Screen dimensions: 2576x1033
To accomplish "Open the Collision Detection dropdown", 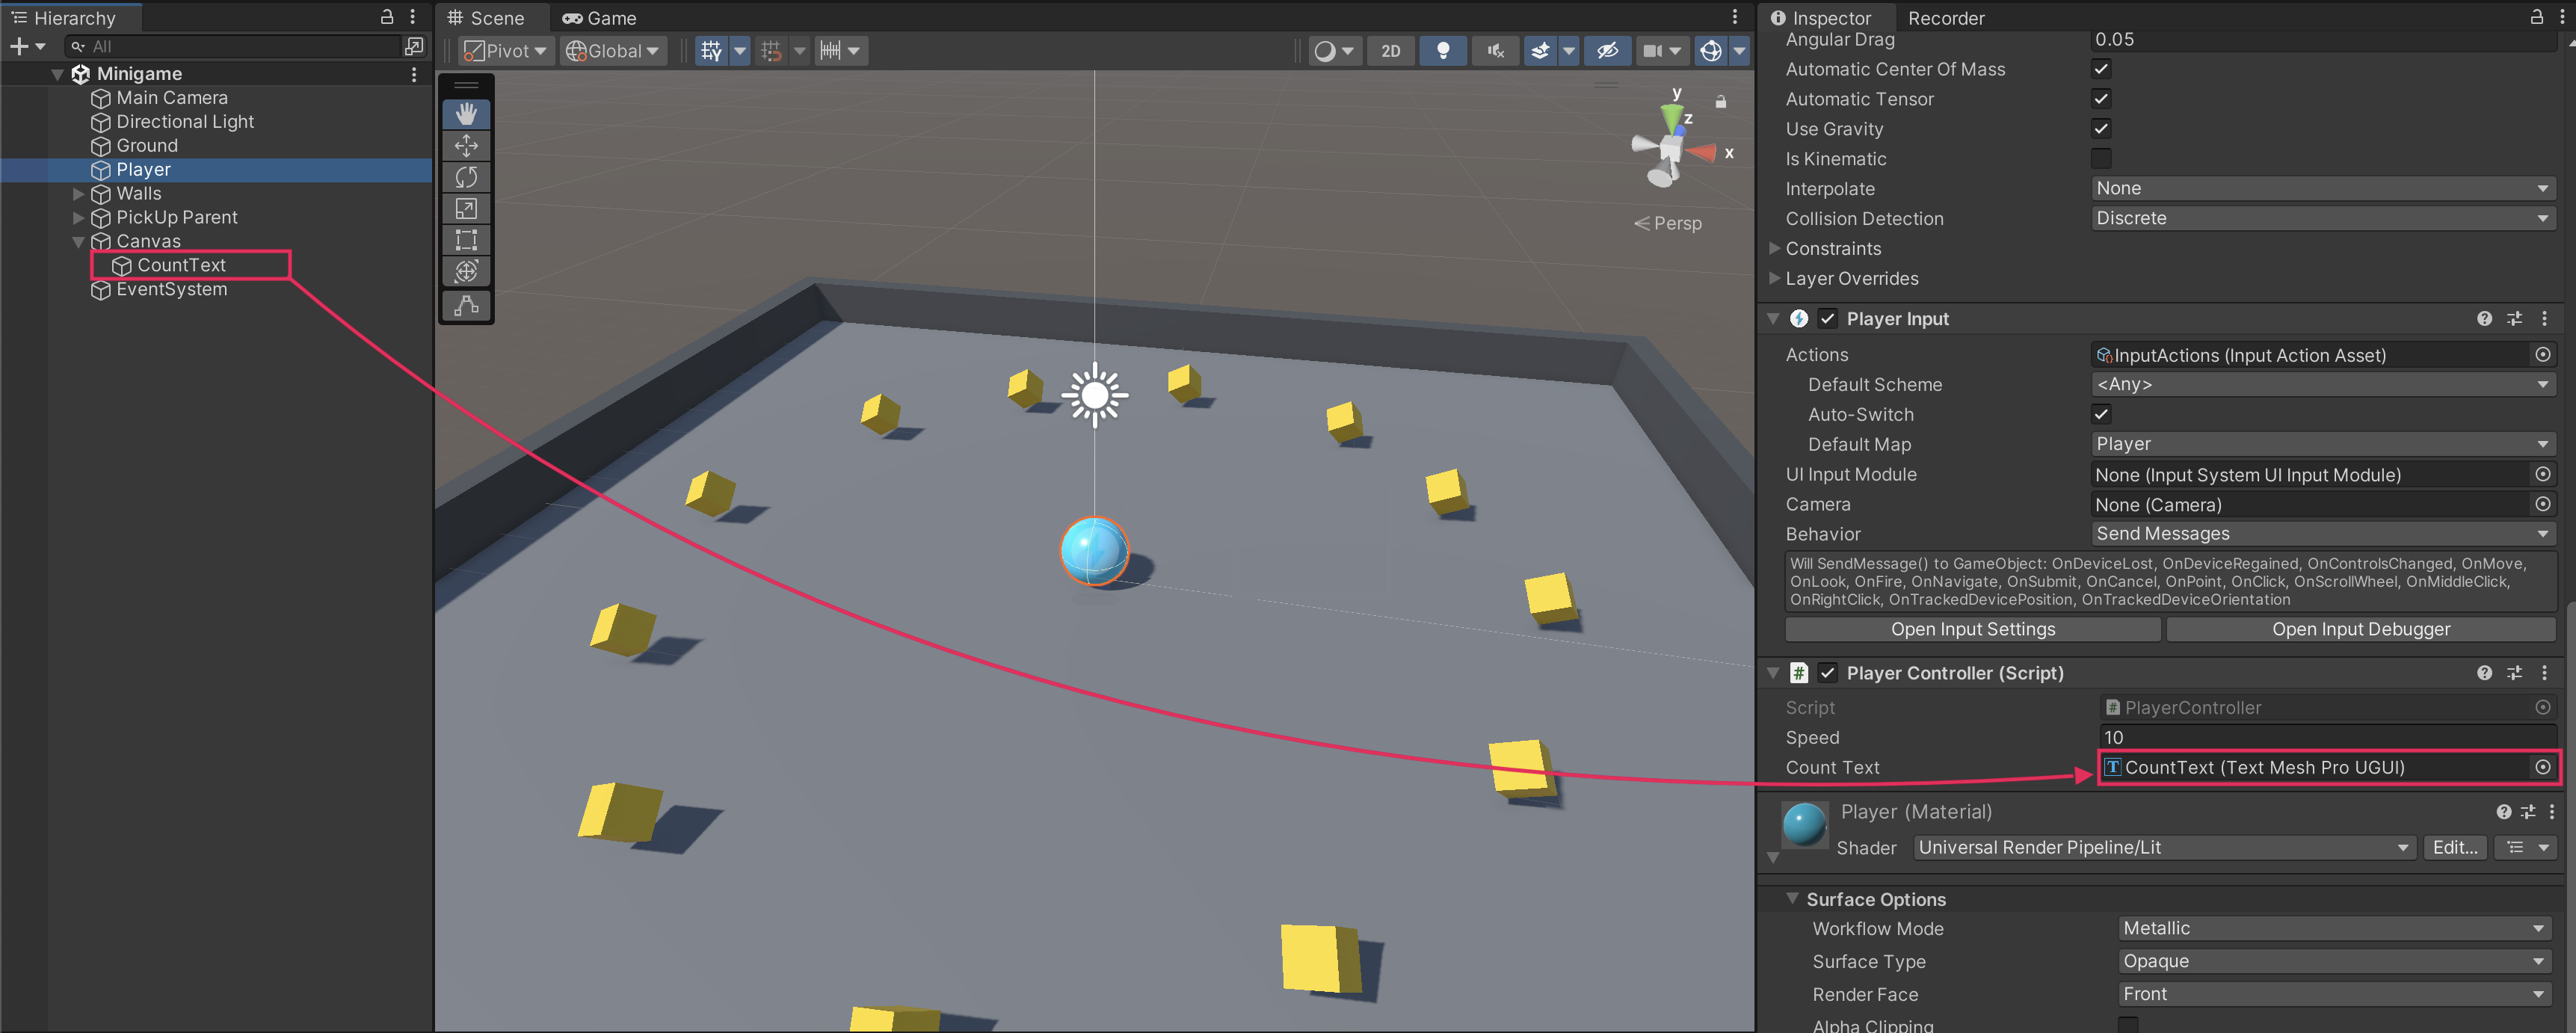I will click(2322, 218).
